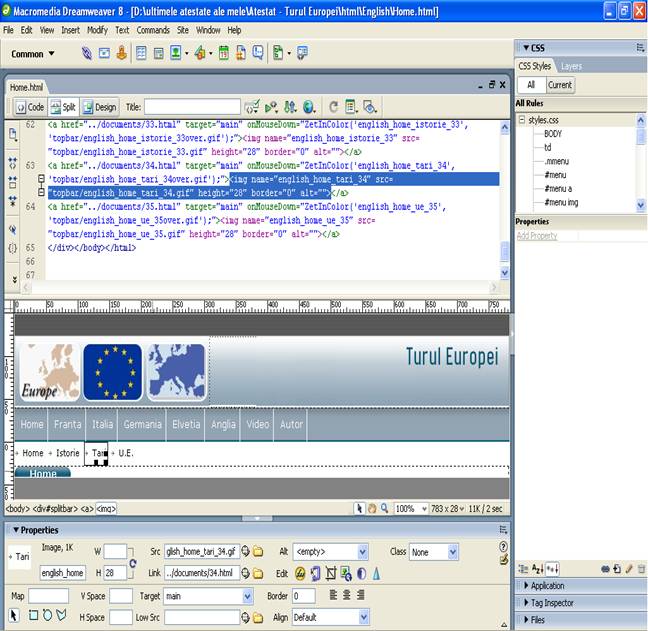The width and height of the screenshot is (648, 631).
Task: Select All mode in CSS Styles panel
Action: (531, 85)
